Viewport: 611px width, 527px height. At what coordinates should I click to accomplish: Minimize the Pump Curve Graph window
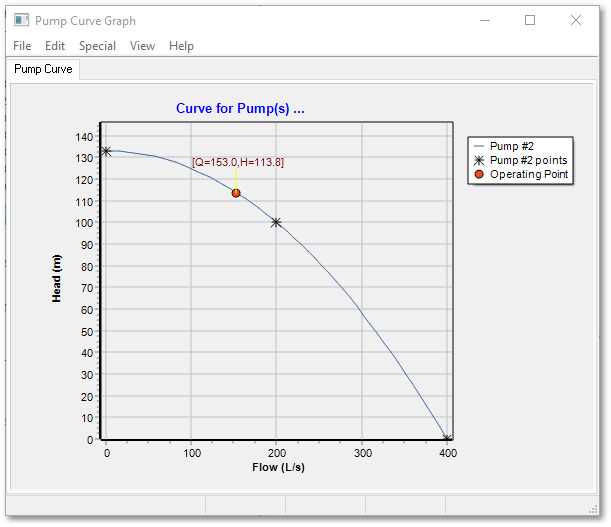tap(485, 20)
